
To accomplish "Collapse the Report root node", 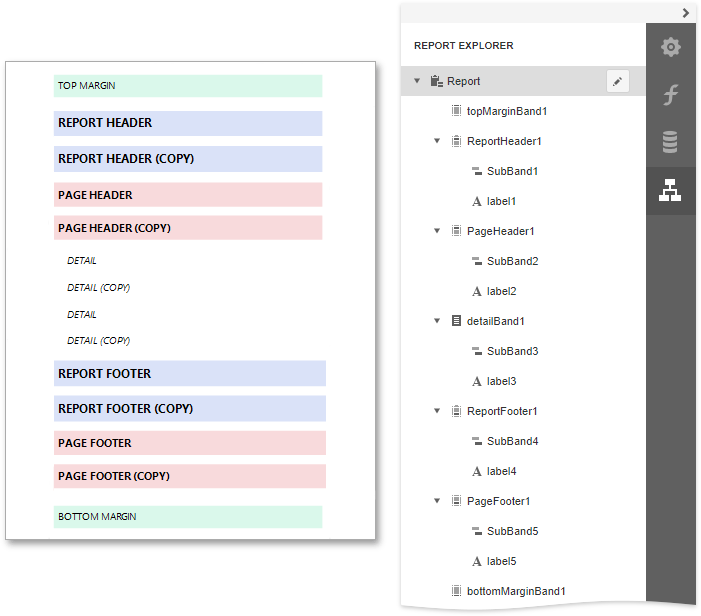I will coord(417,81).
